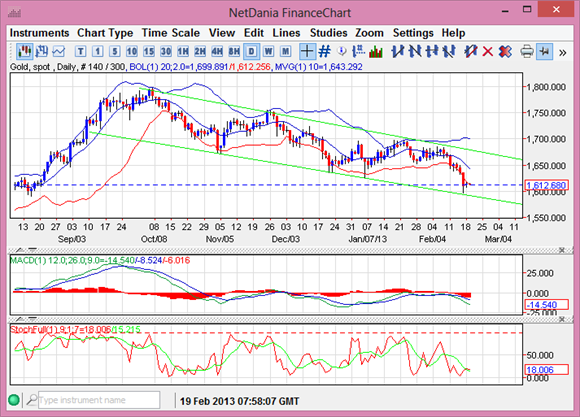Open the View menu
The image size is (580, 417).
(222, 33)
